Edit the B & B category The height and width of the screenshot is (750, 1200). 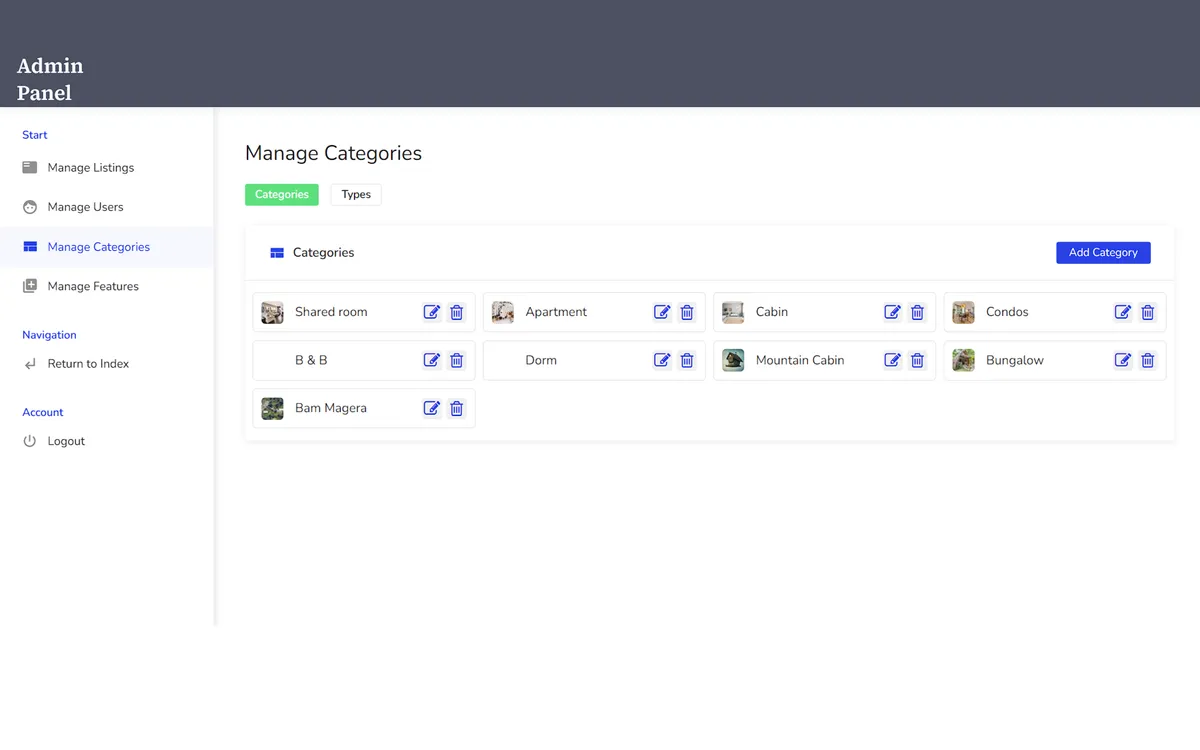point(432,360)
